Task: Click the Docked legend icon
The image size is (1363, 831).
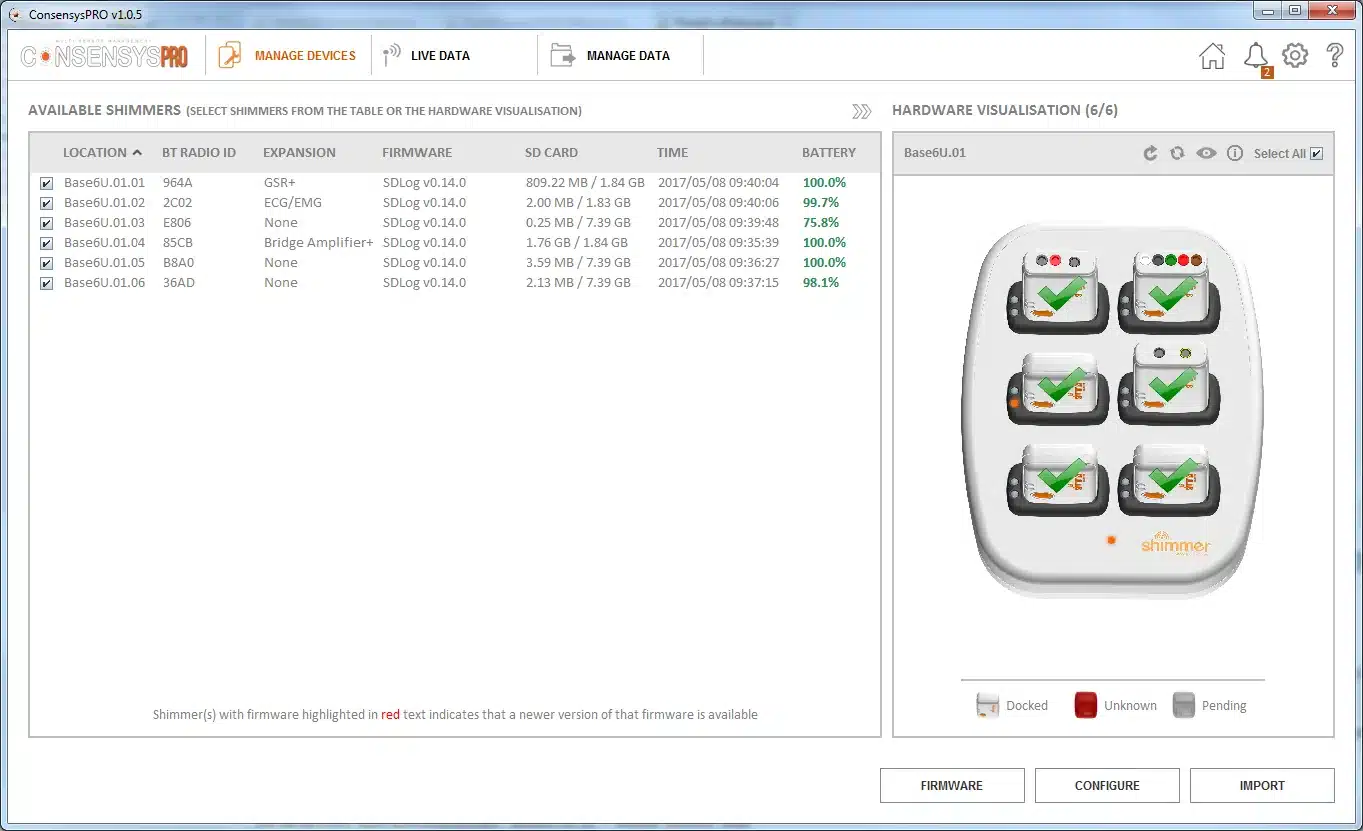Action: [987, 705]
